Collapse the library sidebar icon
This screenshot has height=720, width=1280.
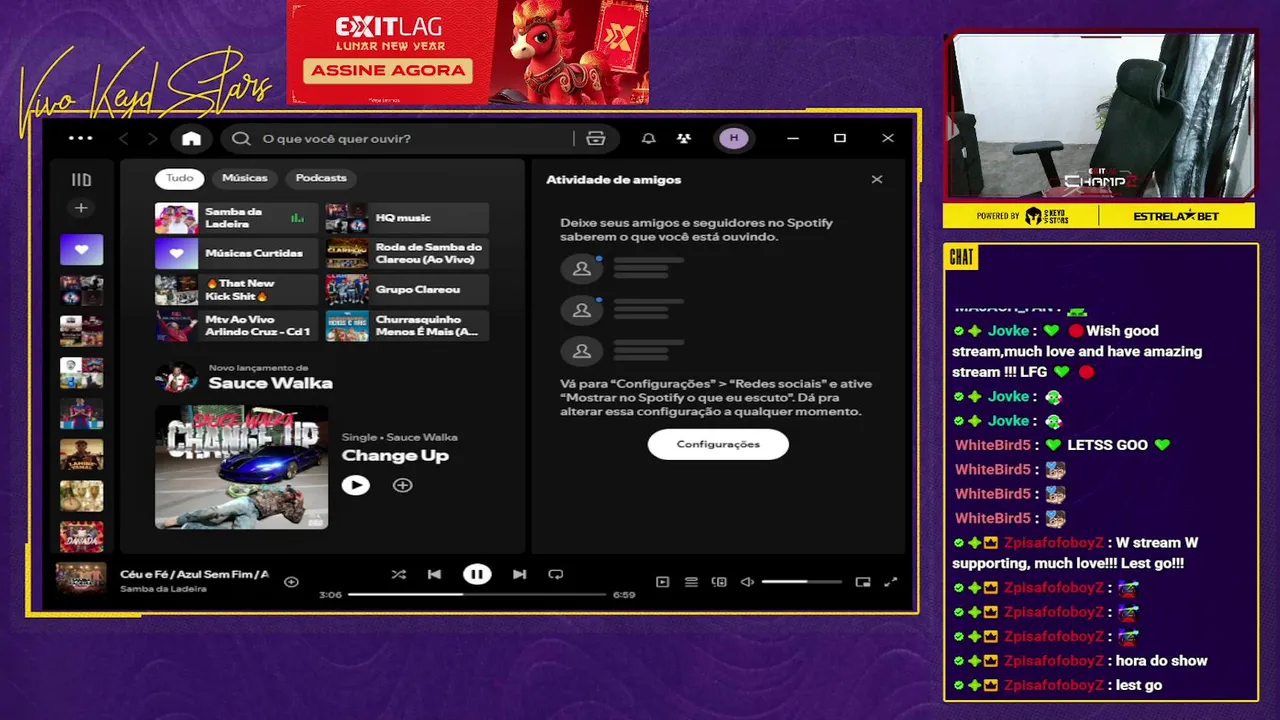[81, 180]
